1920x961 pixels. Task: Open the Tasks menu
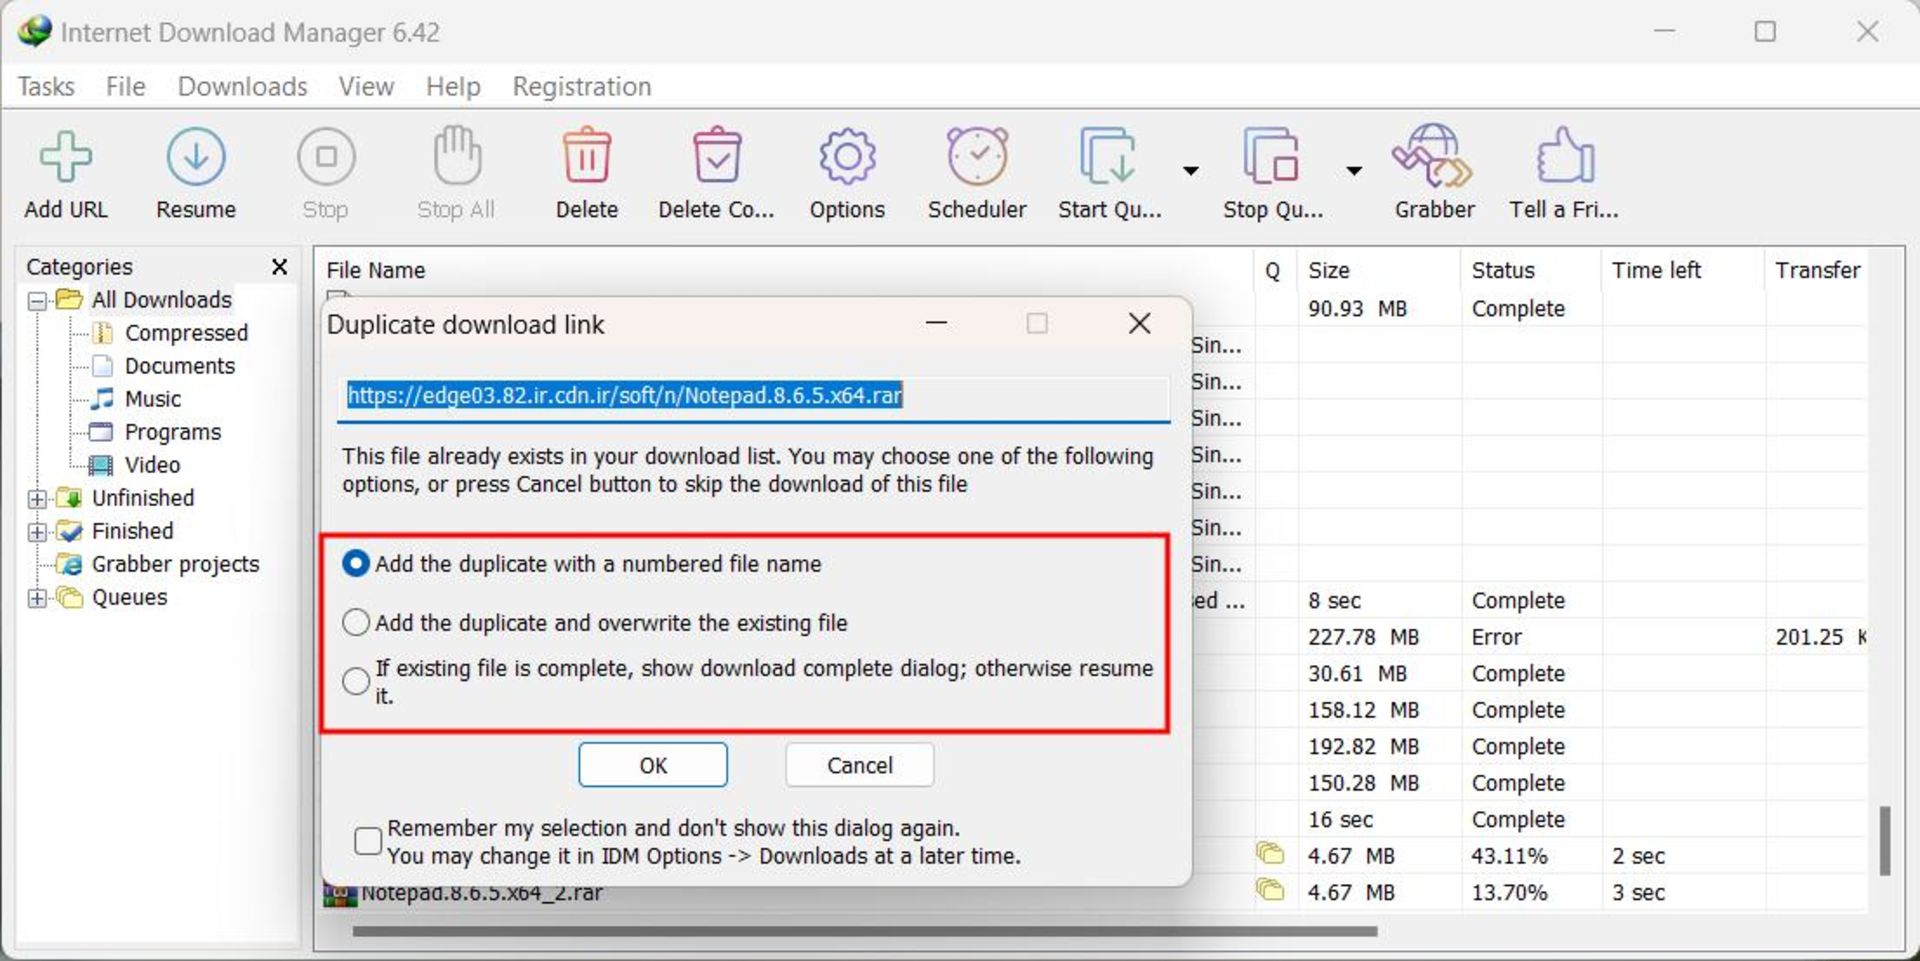46,87
